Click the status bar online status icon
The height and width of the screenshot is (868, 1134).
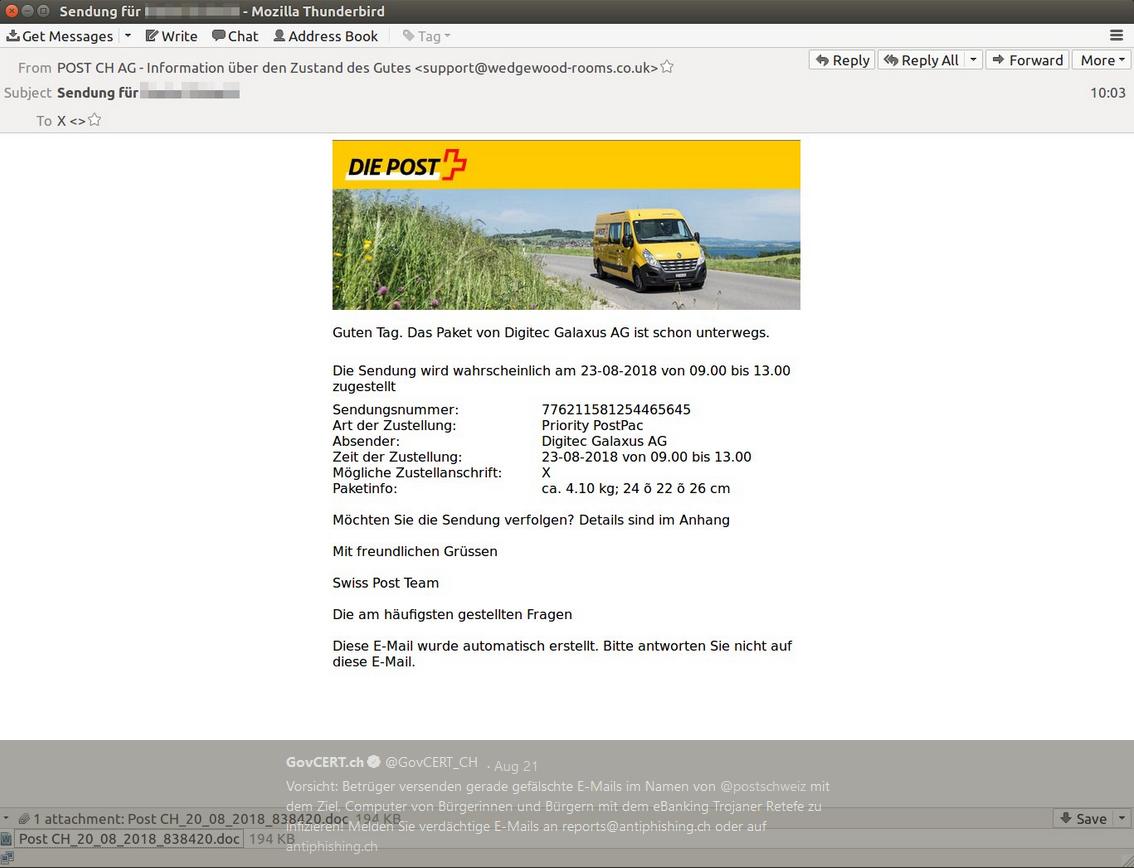pos(7,858)
